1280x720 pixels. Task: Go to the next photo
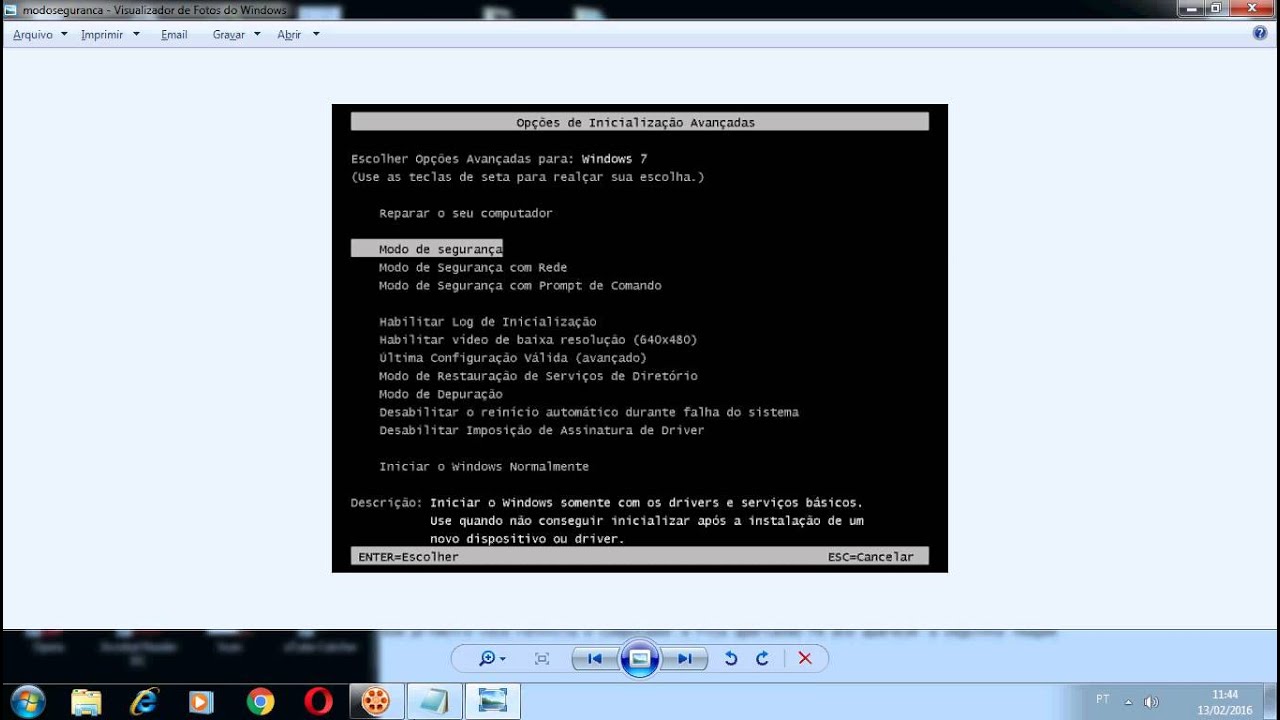click(x=685, y=658)
